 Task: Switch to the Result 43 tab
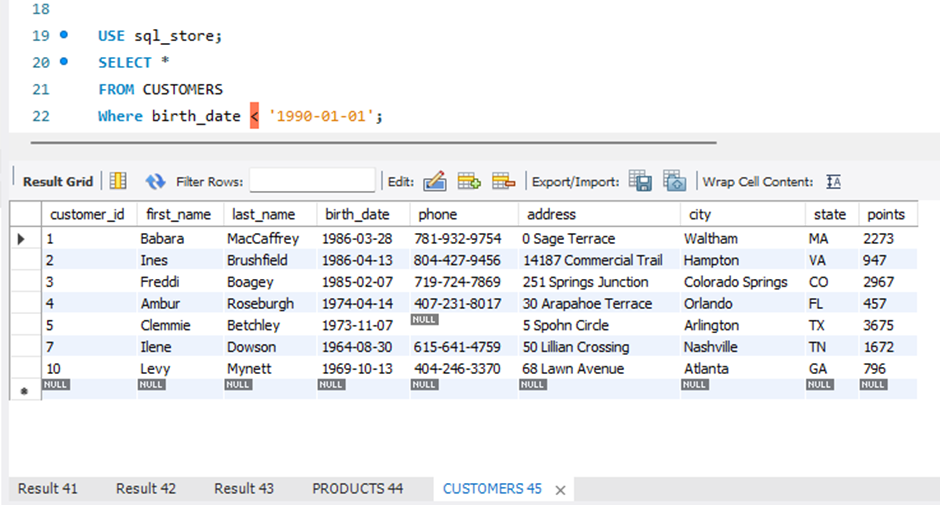point(244,489)
